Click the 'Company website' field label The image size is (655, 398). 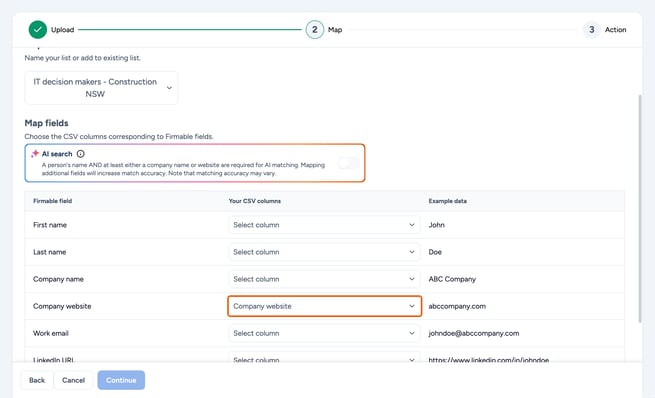tap(62, 306)
